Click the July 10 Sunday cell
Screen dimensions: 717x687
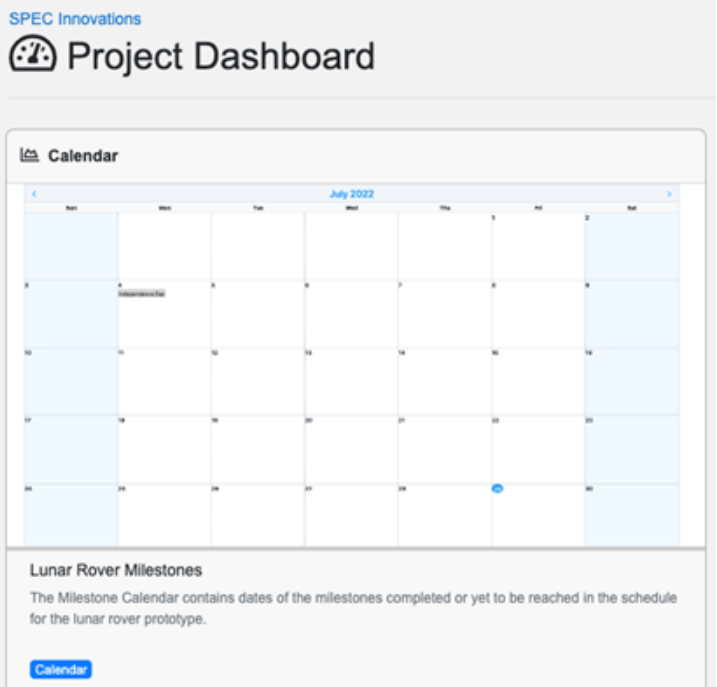(x=71, y=383)
